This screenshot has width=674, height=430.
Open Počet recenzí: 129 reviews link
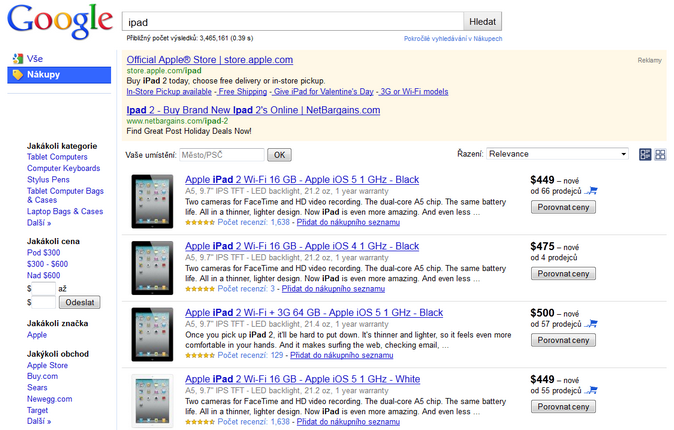(x=250, y=355)
